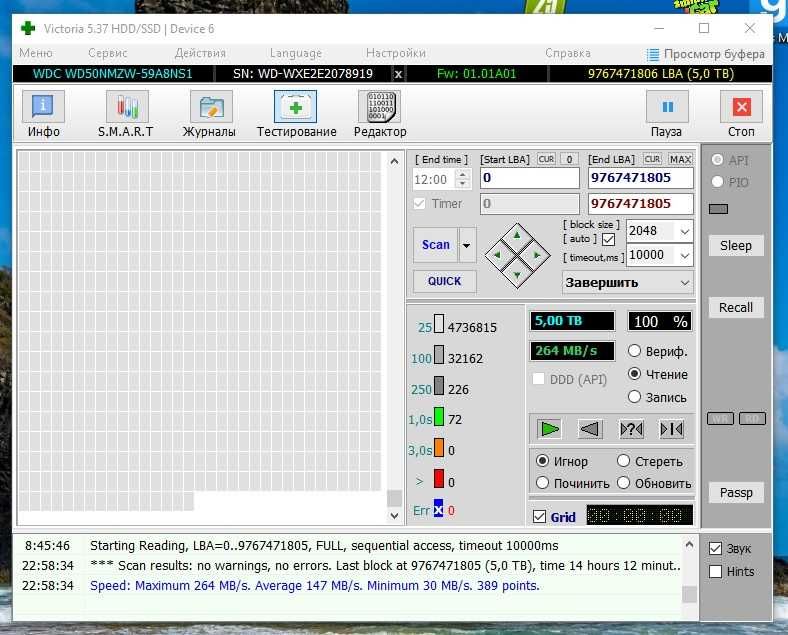Image resolution: width=788 pixels, height=635 pixels.
Task: Toggle the block size auto checkbox
Action: [608, 239]
